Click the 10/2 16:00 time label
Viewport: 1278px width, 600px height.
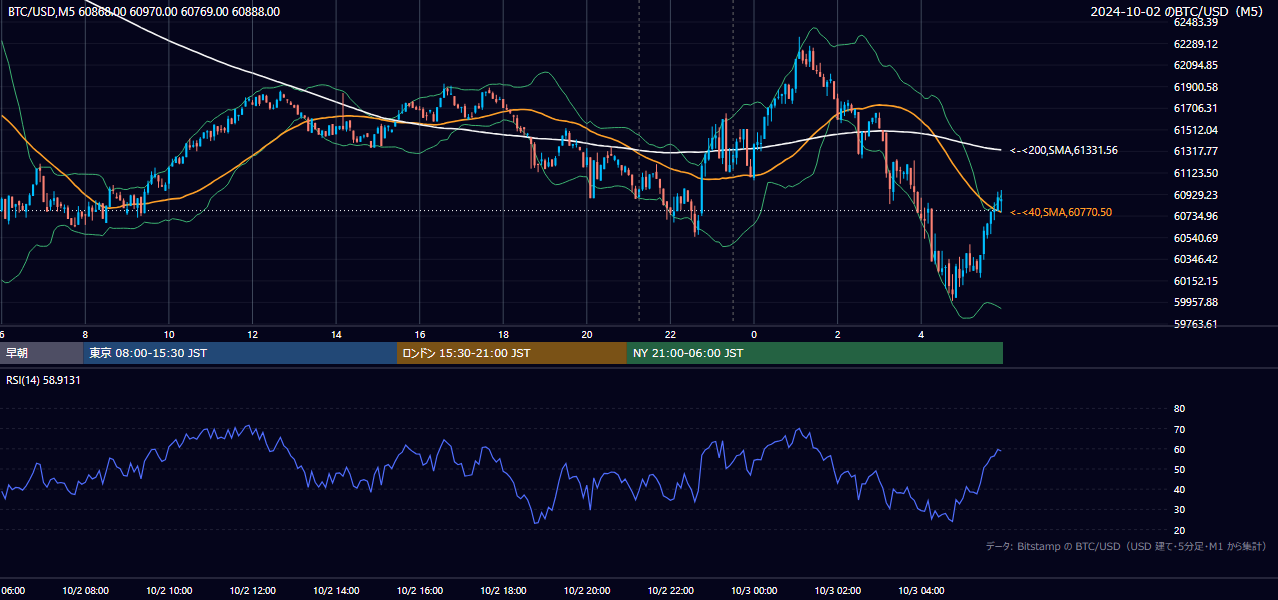tap(420, 590)
